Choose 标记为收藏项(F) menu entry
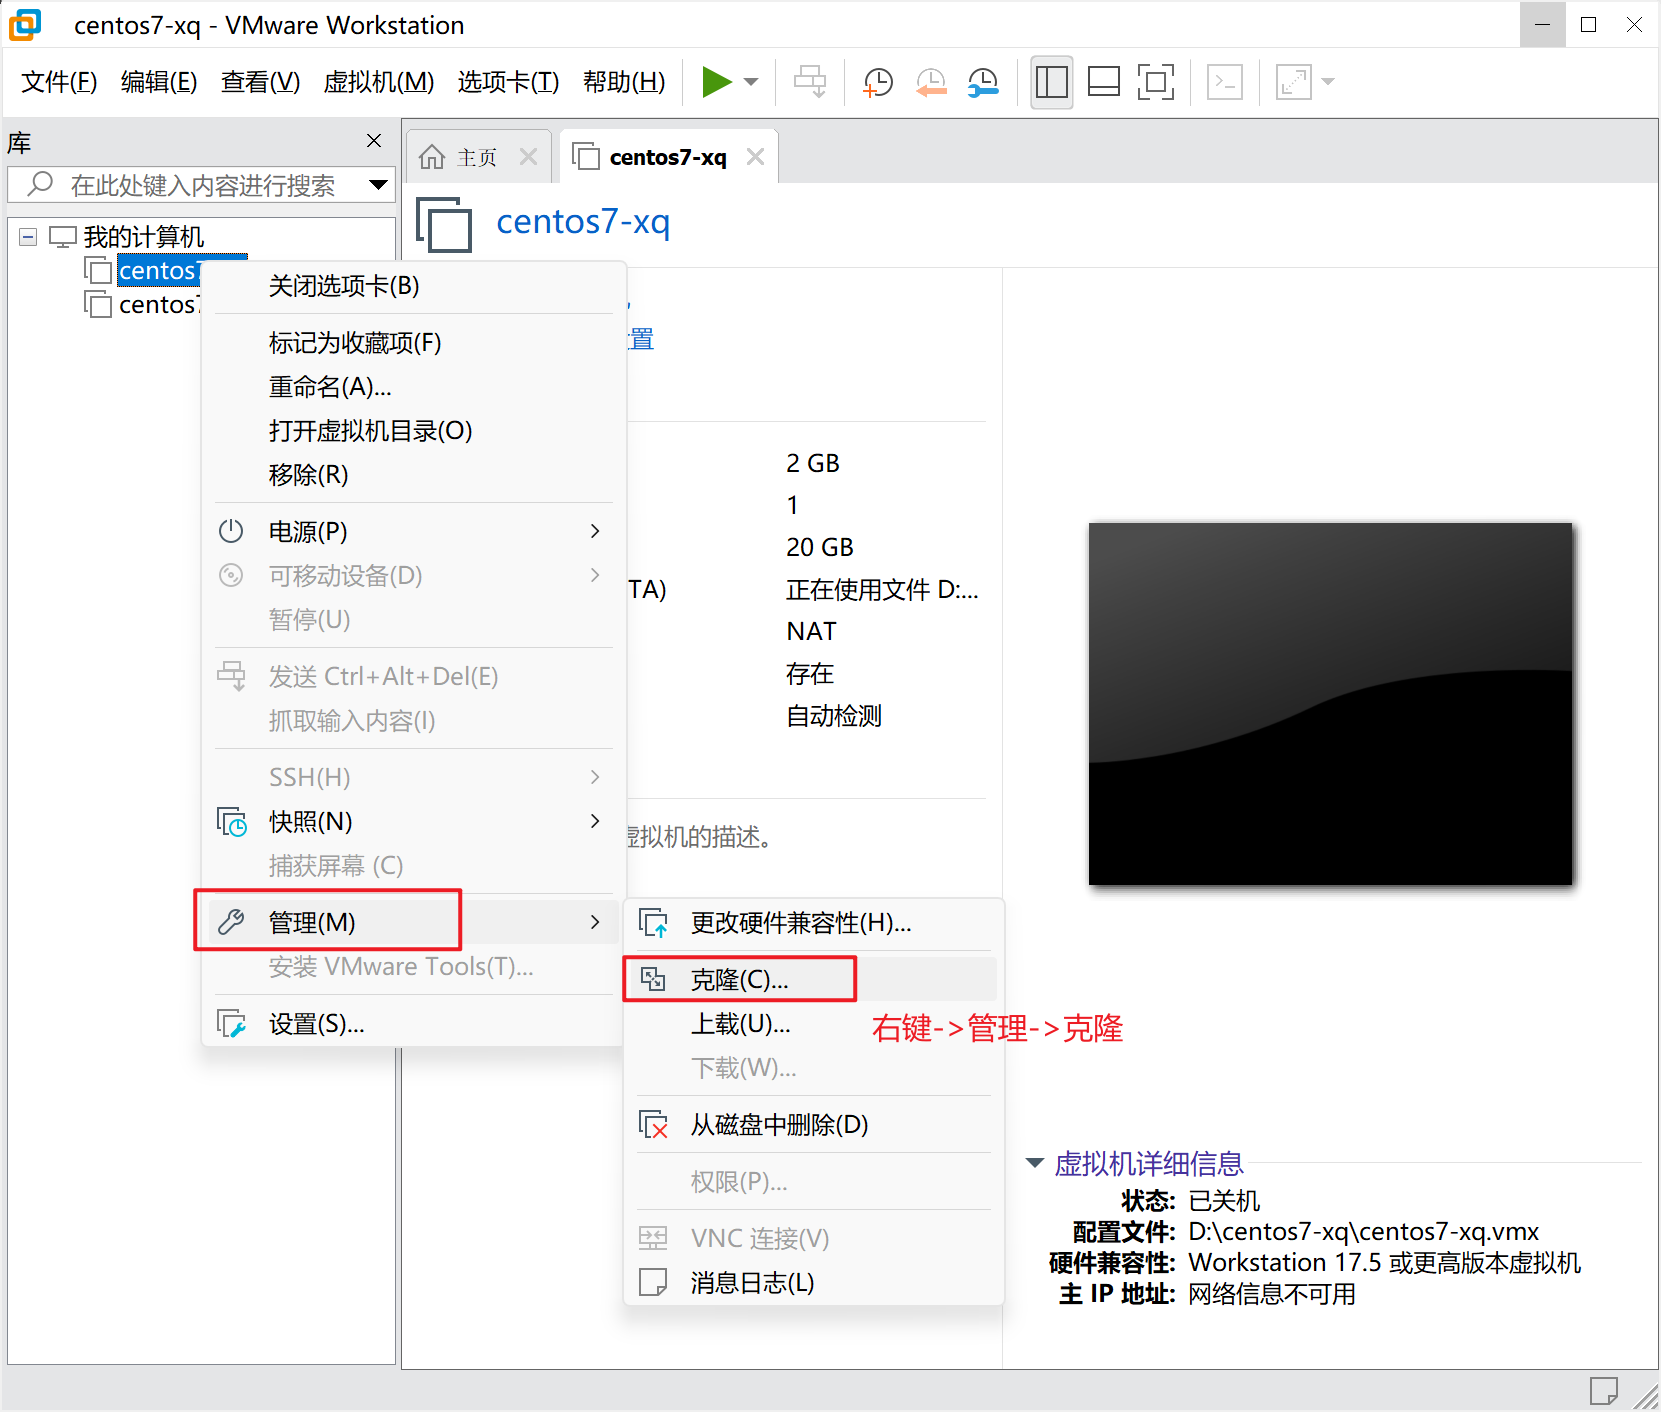1661x1412 pixels. (414, 343)
